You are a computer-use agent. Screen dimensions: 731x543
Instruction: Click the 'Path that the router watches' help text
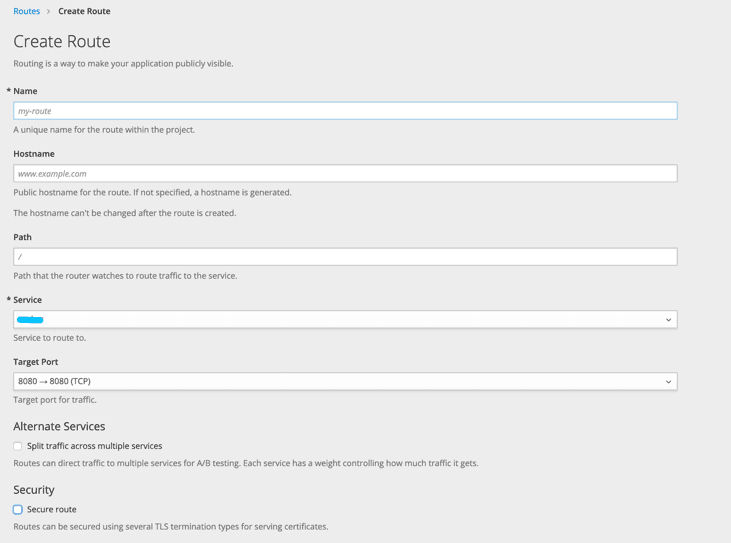click(x=125, y=276)
